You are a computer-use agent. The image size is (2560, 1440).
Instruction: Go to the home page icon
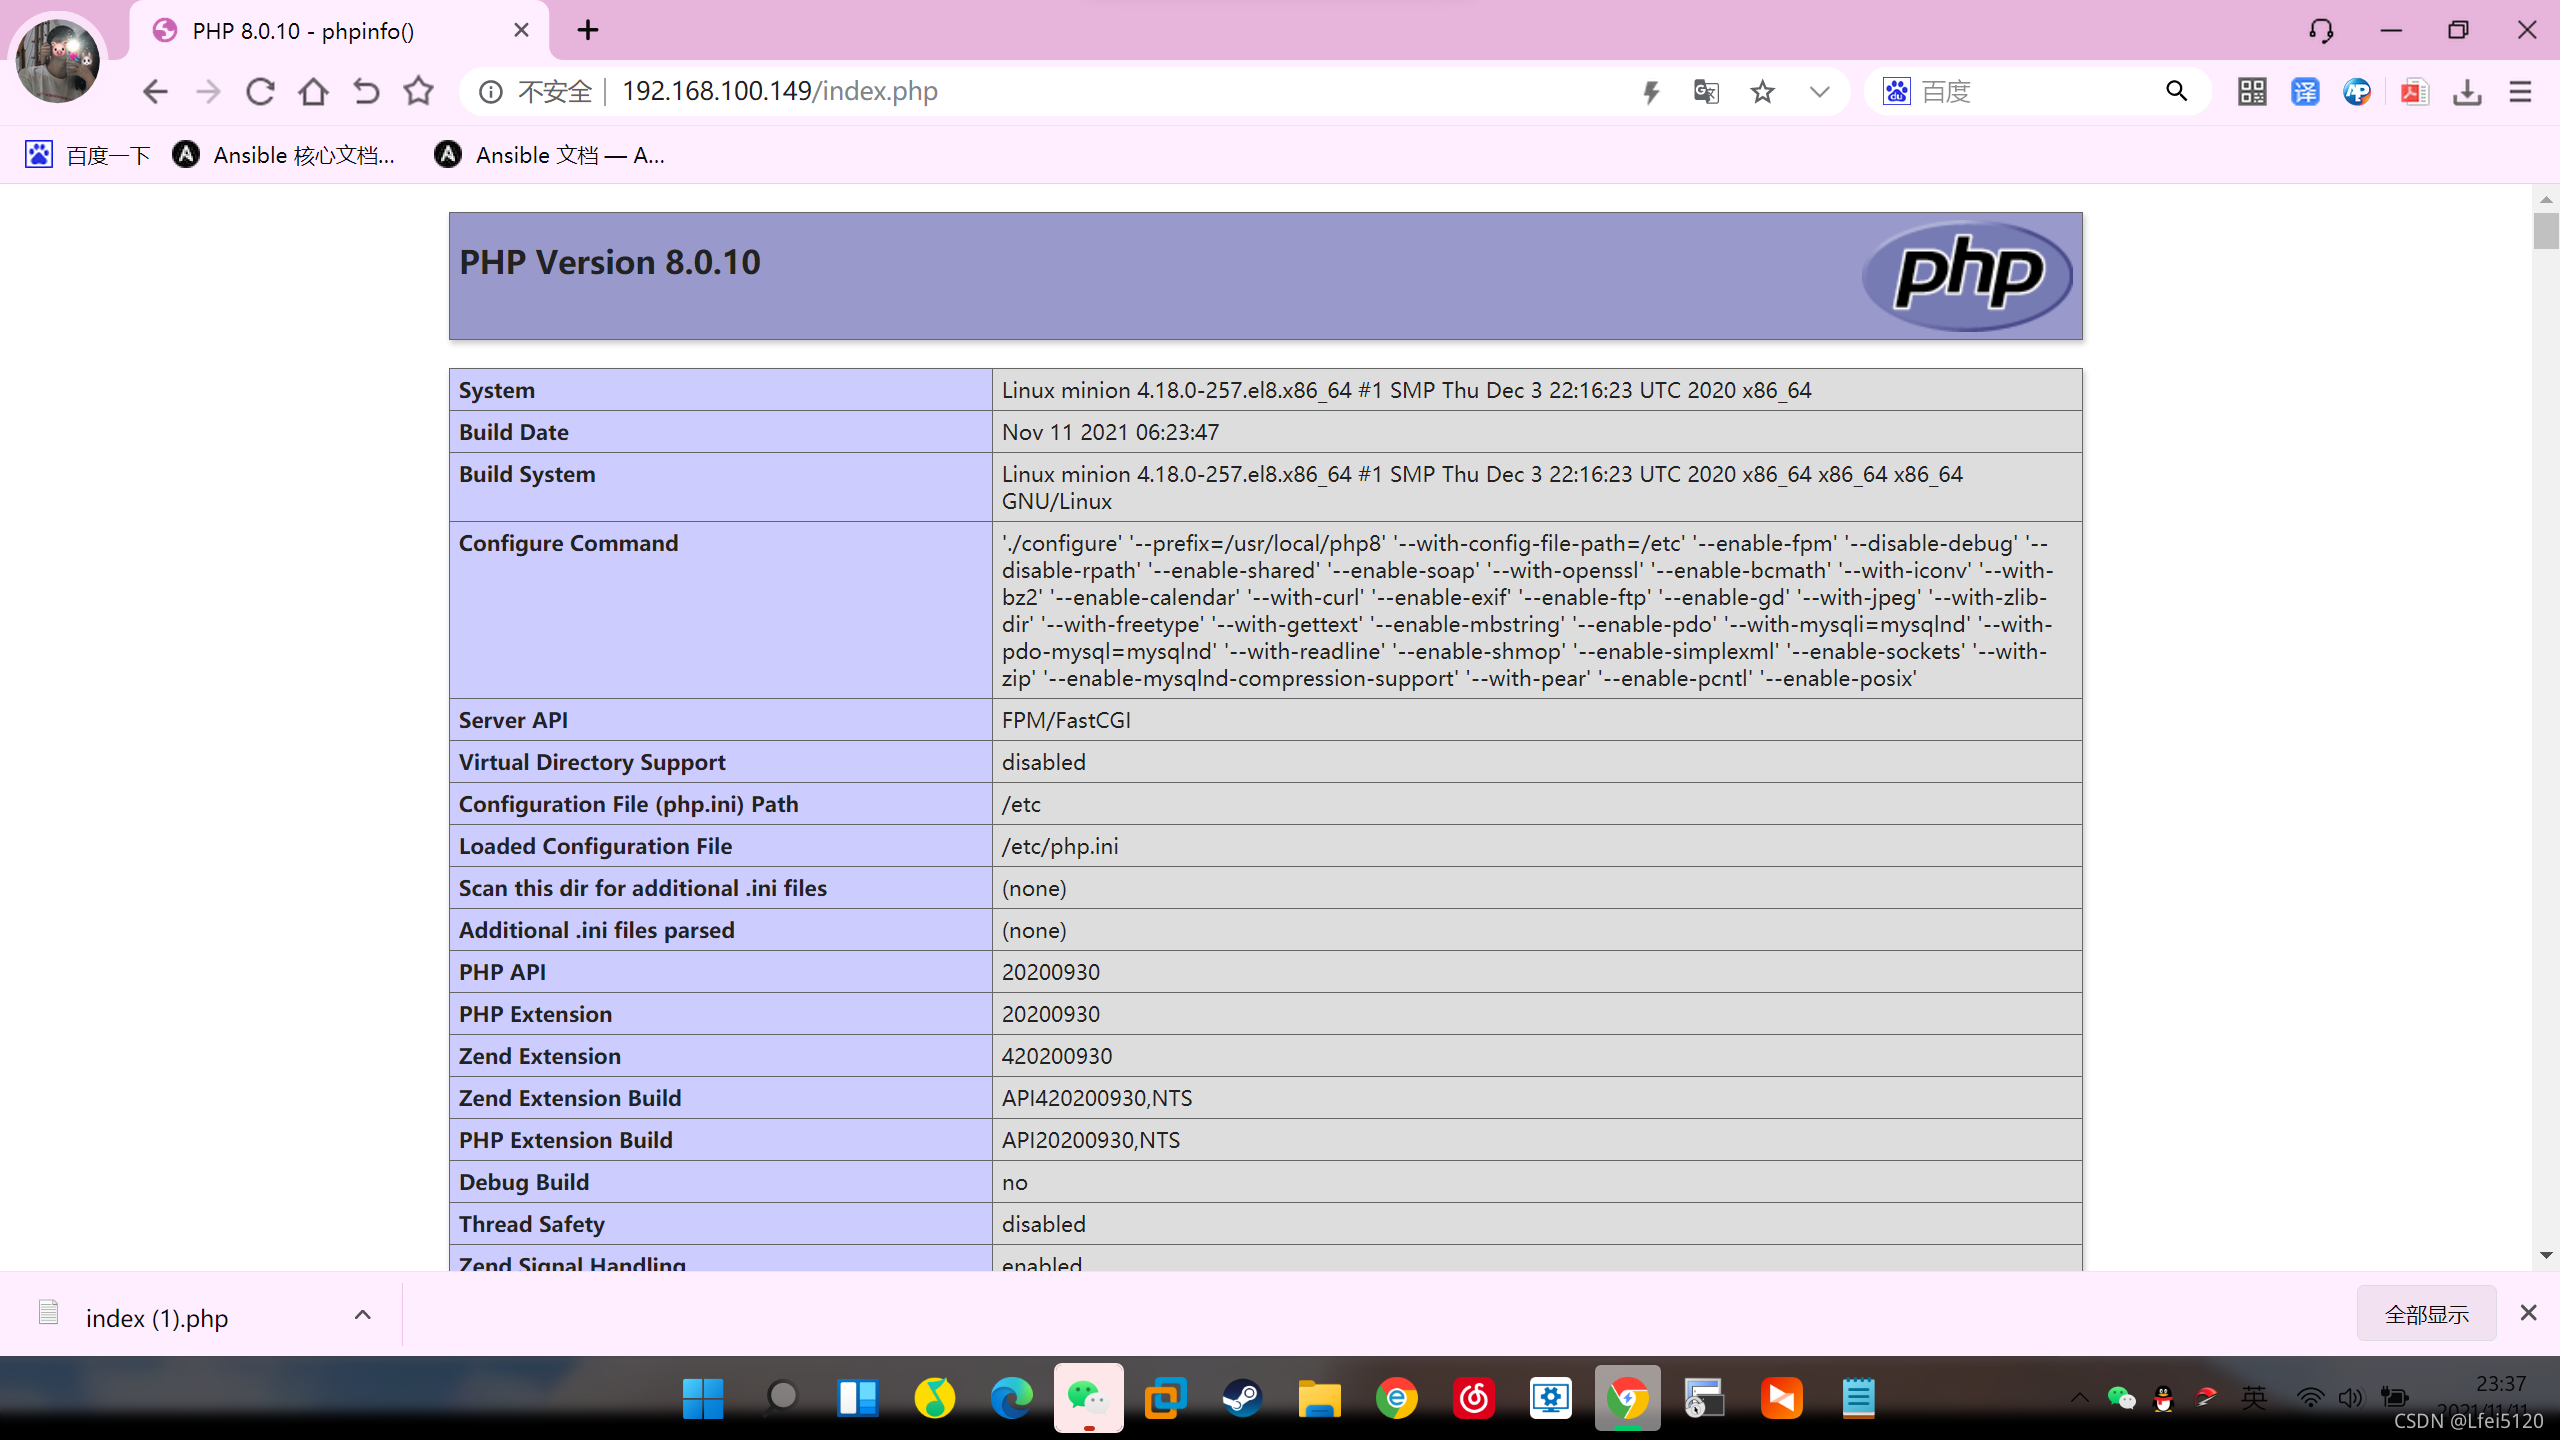tap(313, 92)
